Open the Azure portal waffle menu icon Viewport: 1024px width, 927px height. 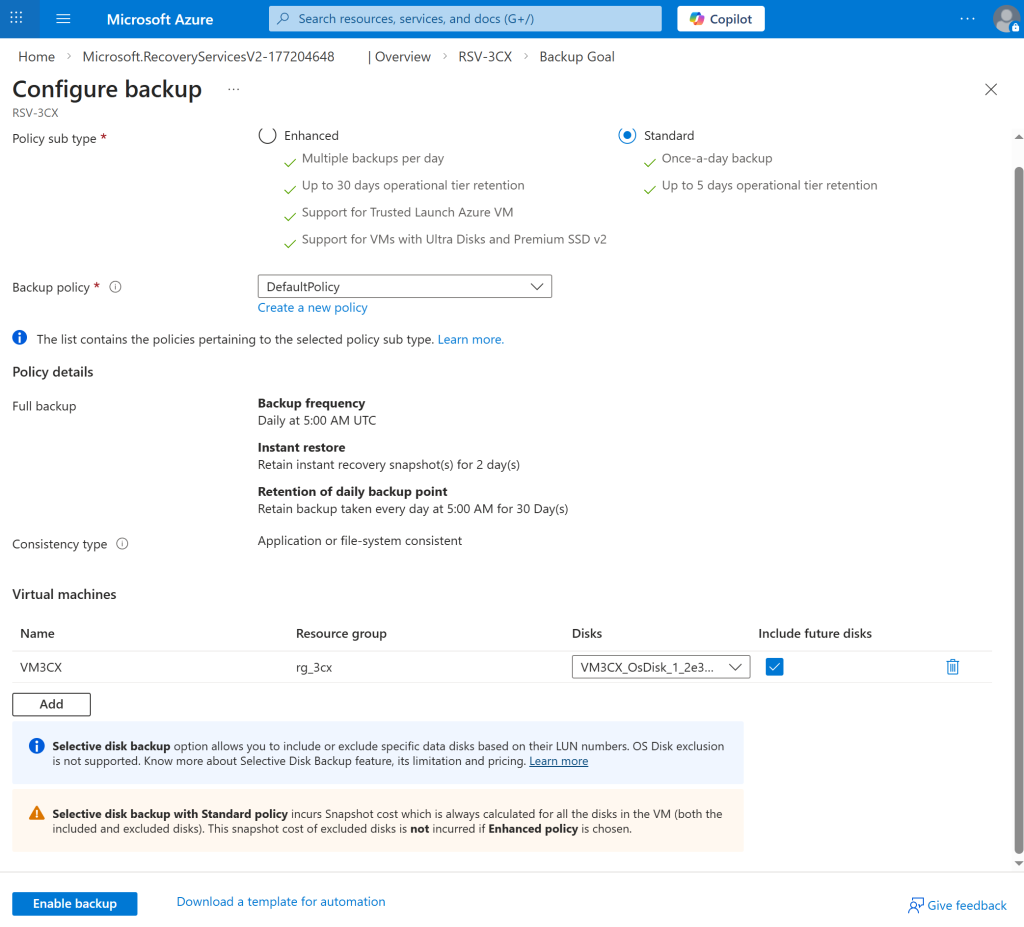pyautogui.click(x=16, y=19)
